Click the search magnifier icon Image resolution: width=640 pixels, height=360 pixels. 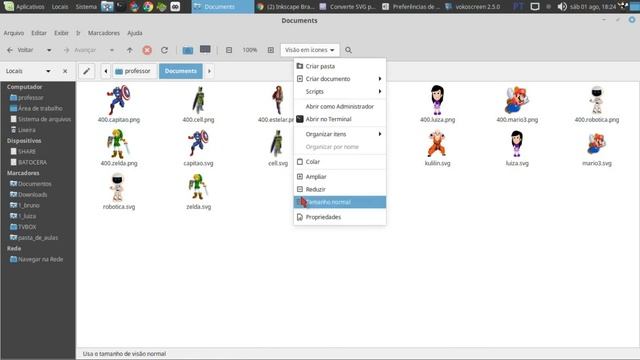[x=348, y=50]
